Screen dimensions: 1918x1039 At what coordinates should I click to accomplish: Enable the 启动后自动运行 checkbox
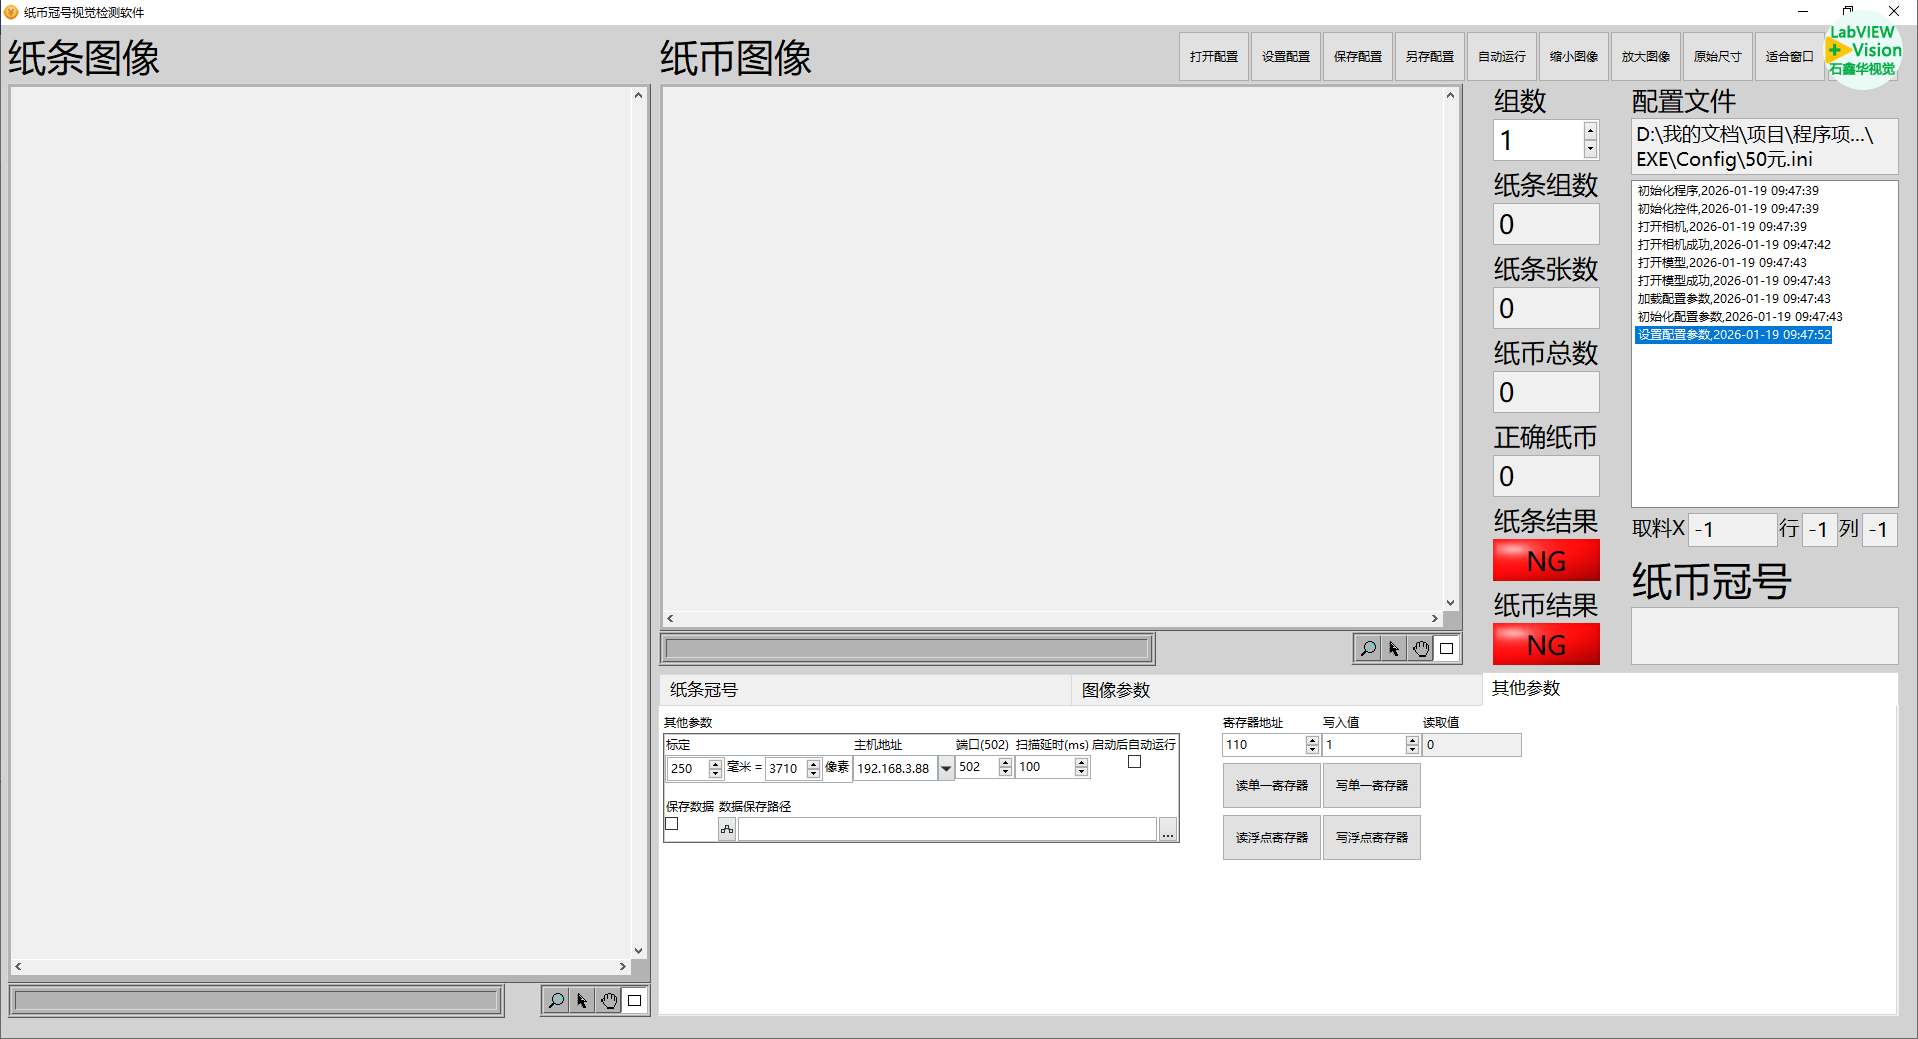1134,762
